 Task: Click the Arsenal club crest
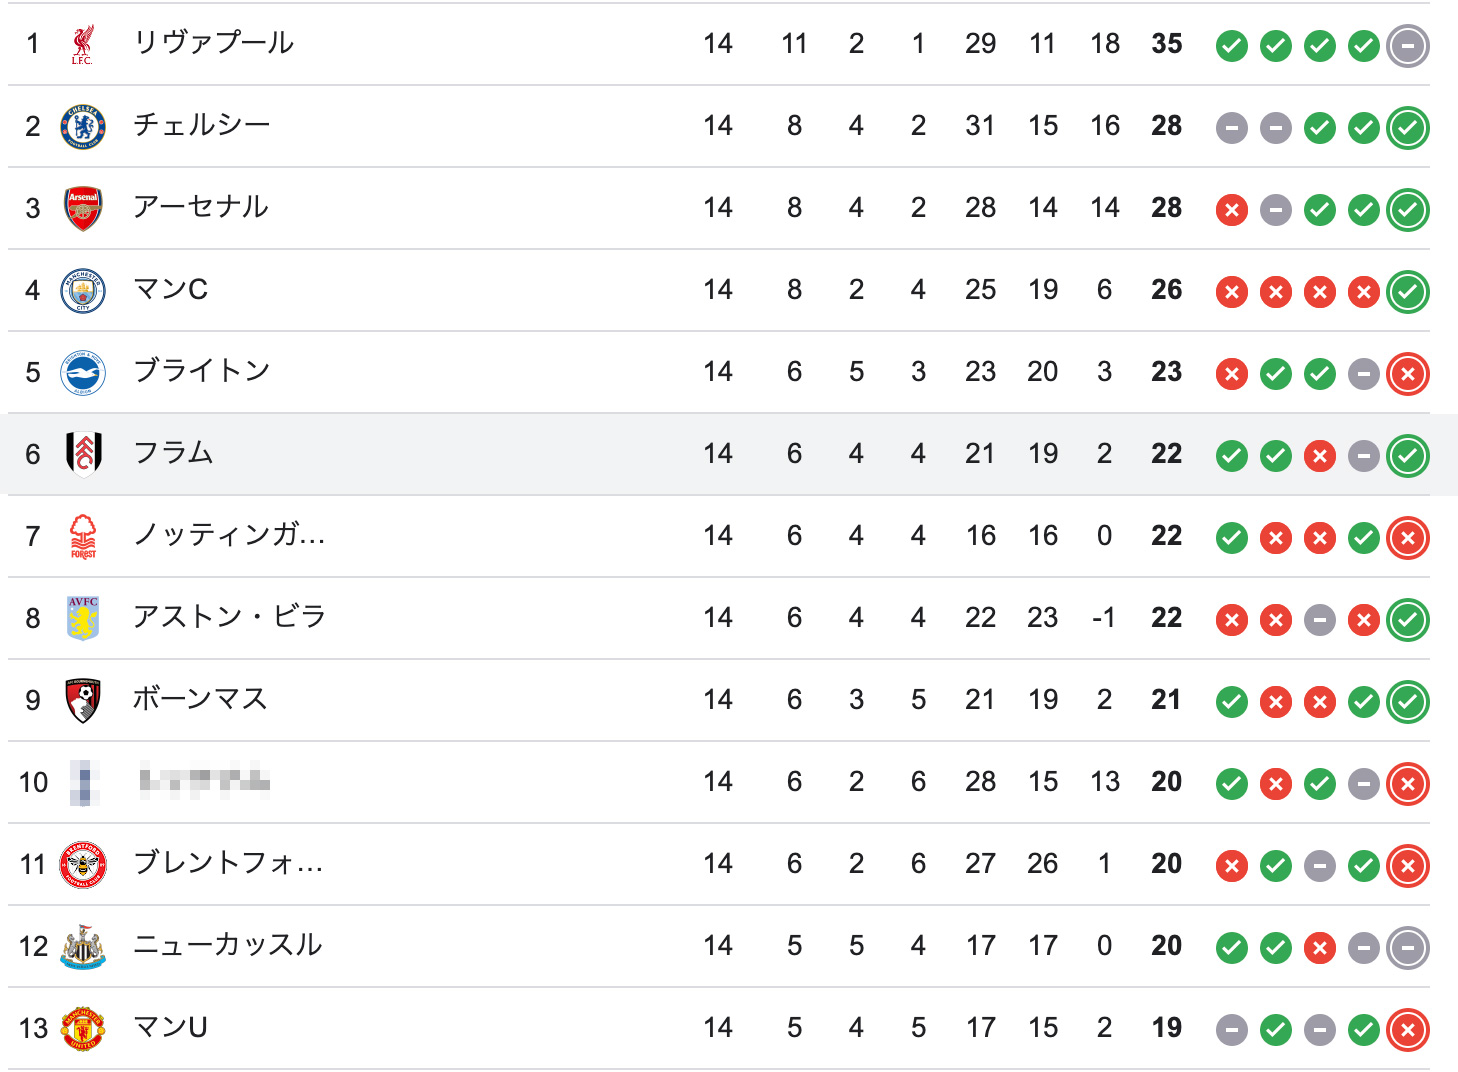point(83,208)
